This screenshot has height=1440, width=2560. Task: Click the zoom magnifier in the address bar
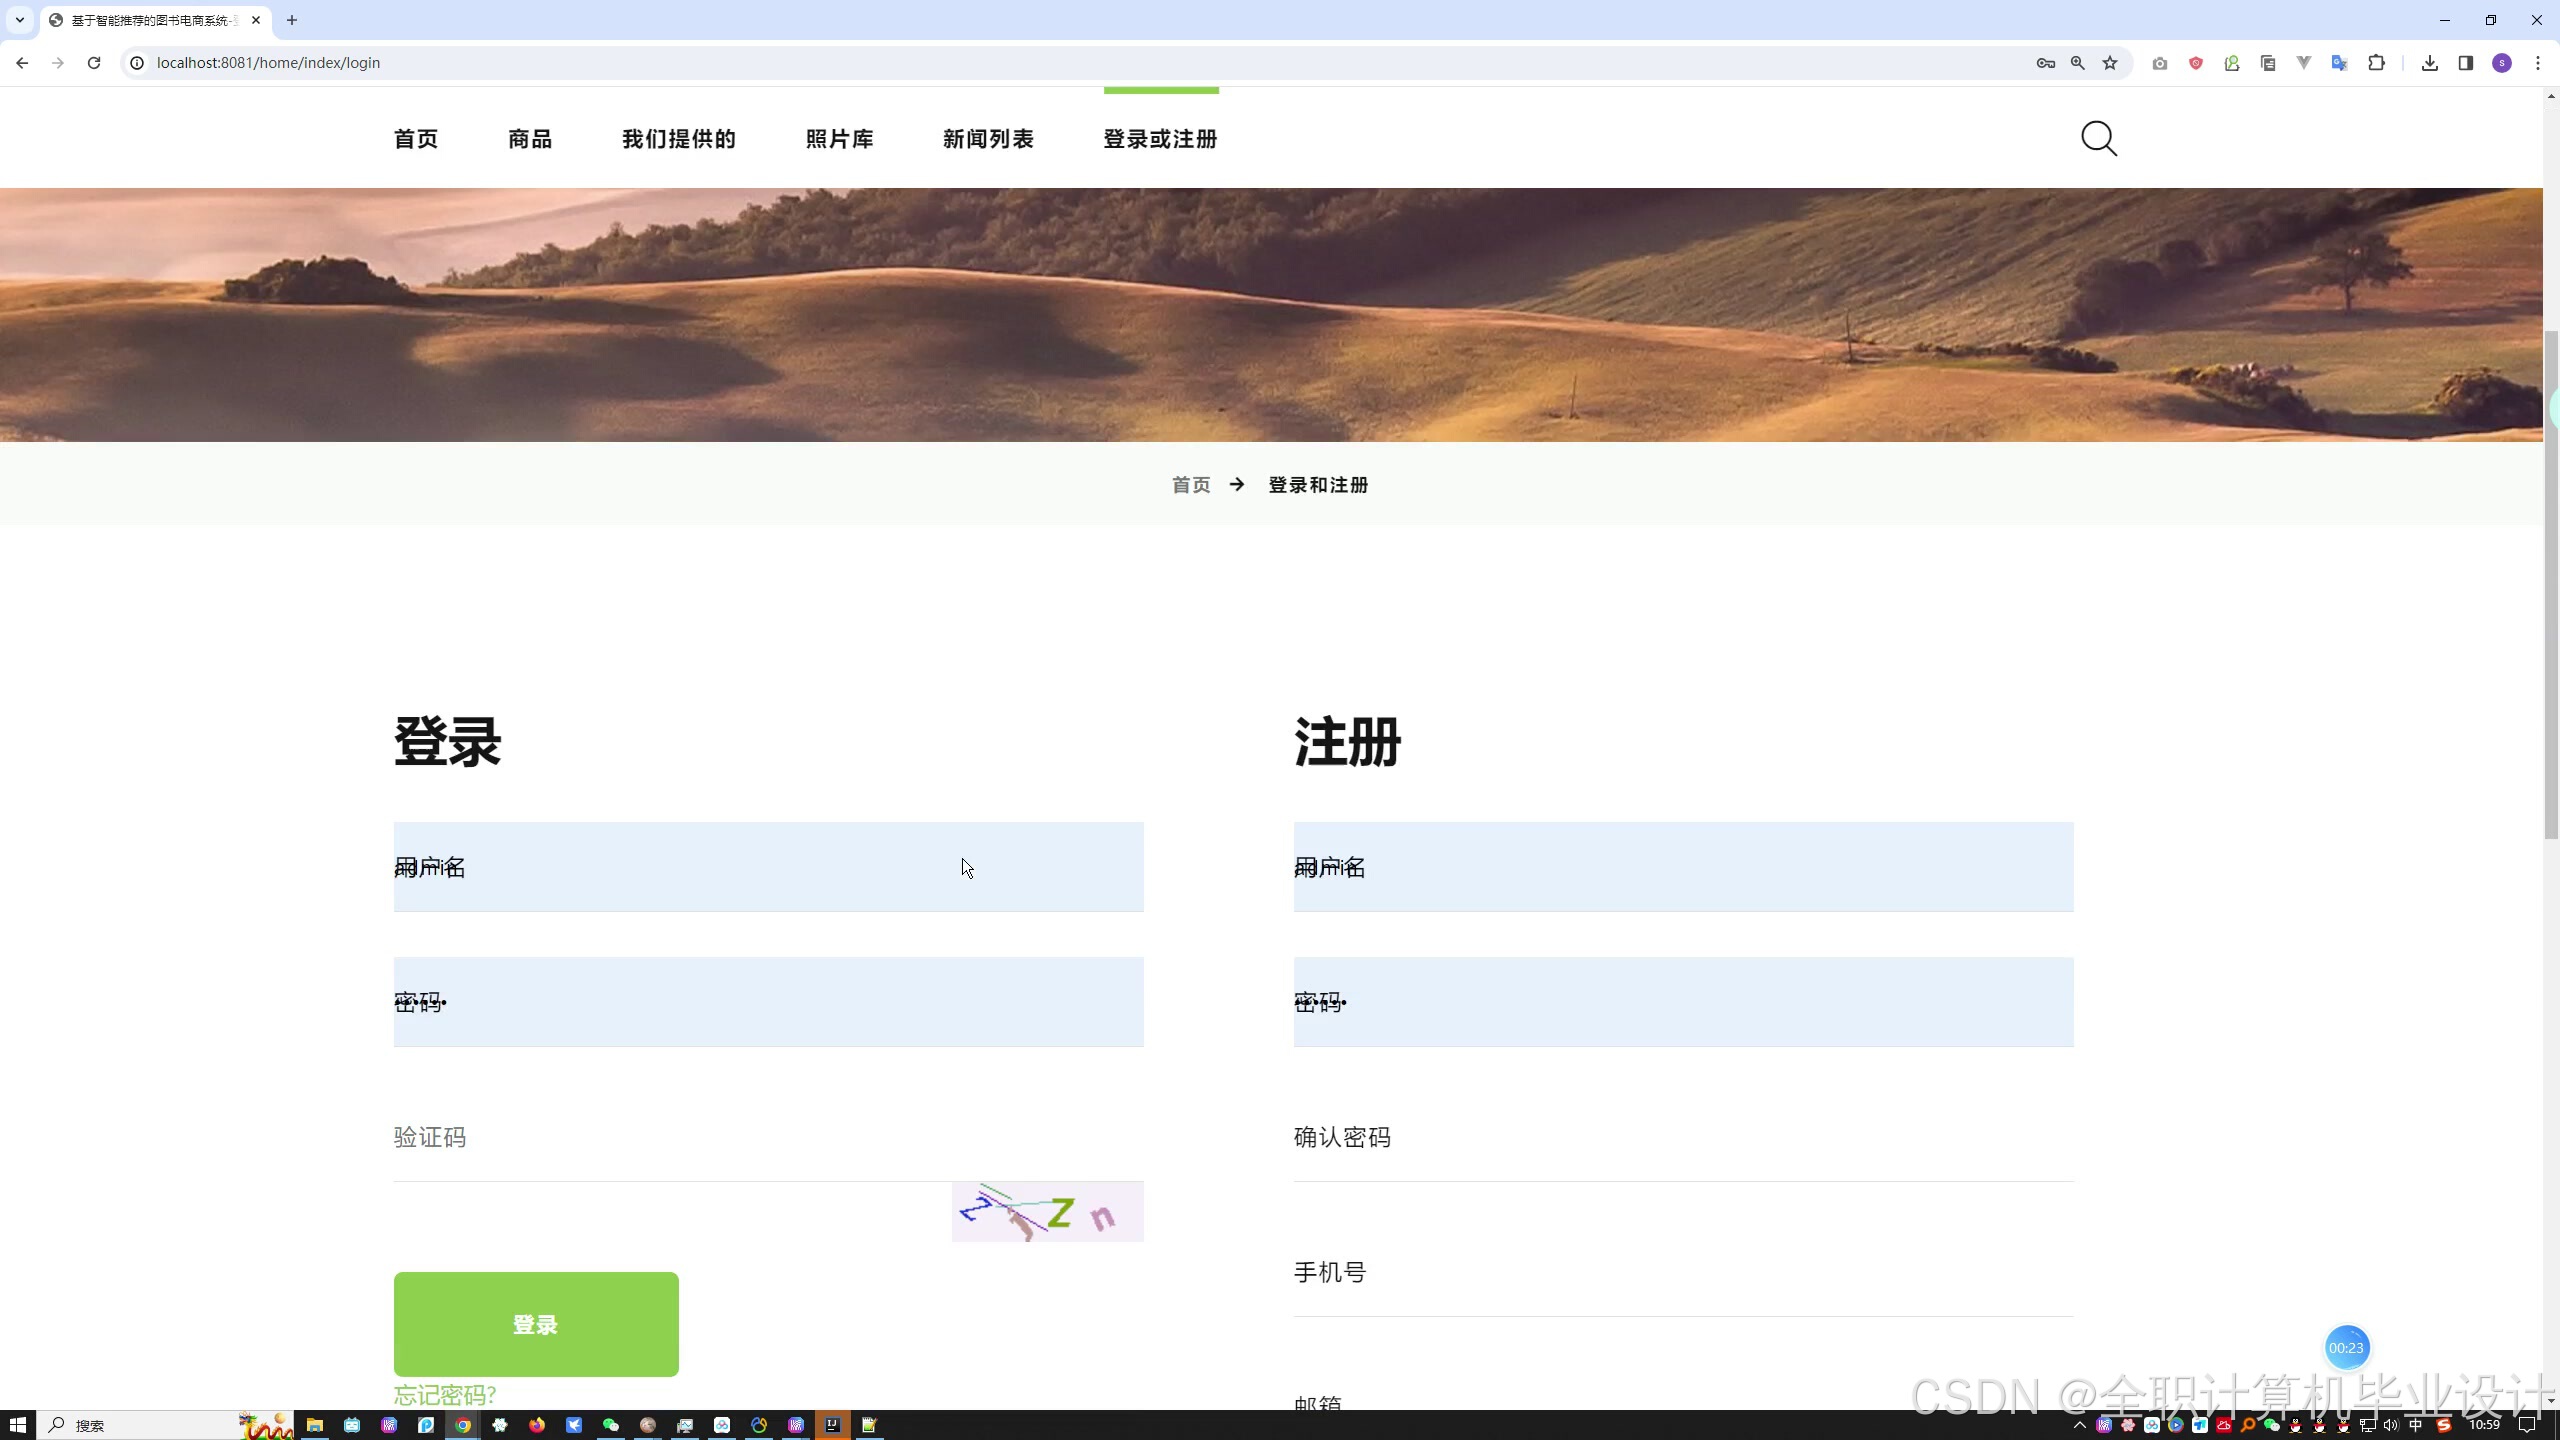point(2078,63)
